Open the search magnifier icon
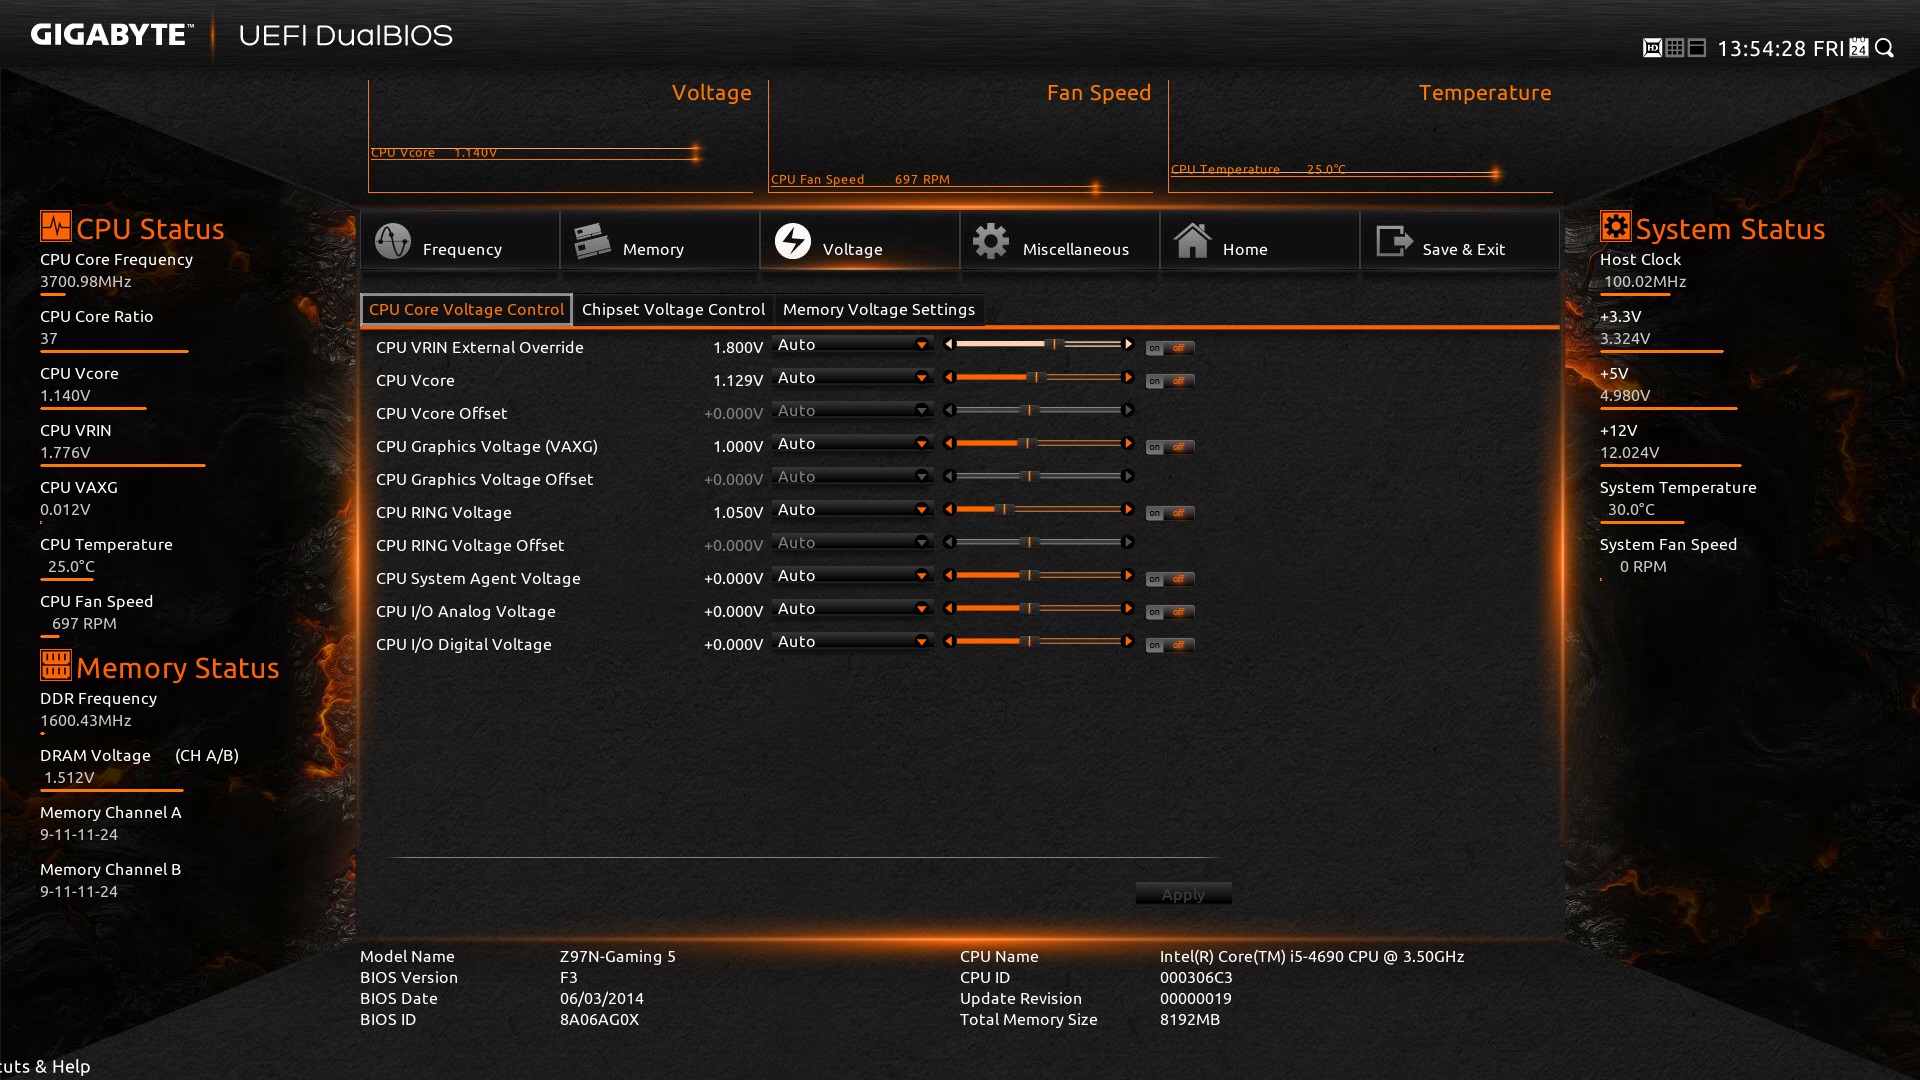Viewport: 1920px width, 1080px height. coord(1885,48)
